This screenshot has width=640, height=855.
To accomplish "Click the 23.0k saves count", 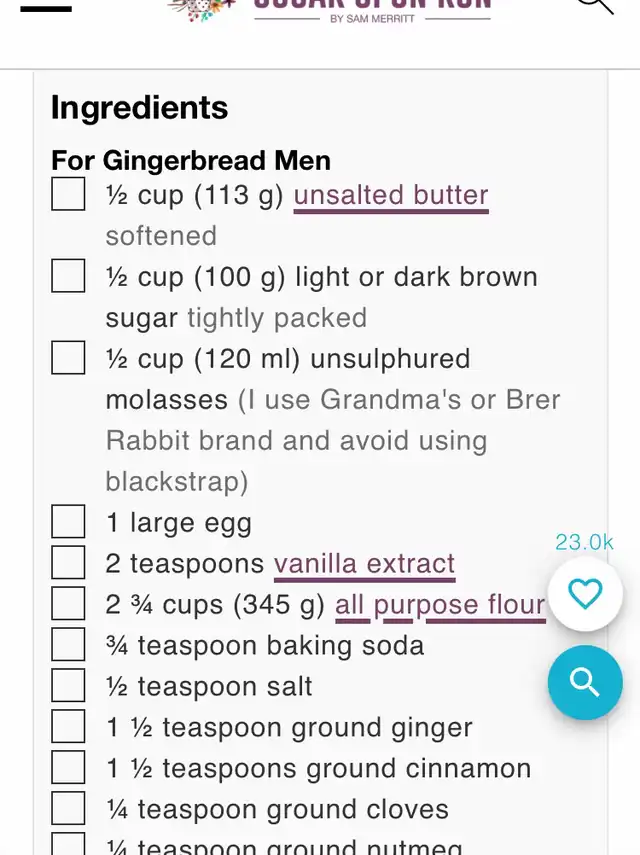I will [x=584, y=542].
